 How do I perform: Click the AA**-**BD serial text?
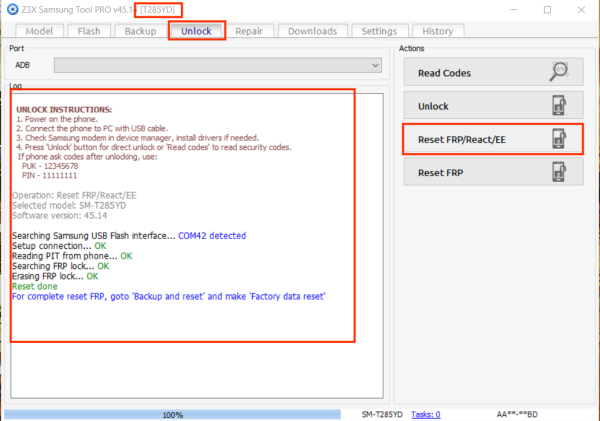[517, 414]
